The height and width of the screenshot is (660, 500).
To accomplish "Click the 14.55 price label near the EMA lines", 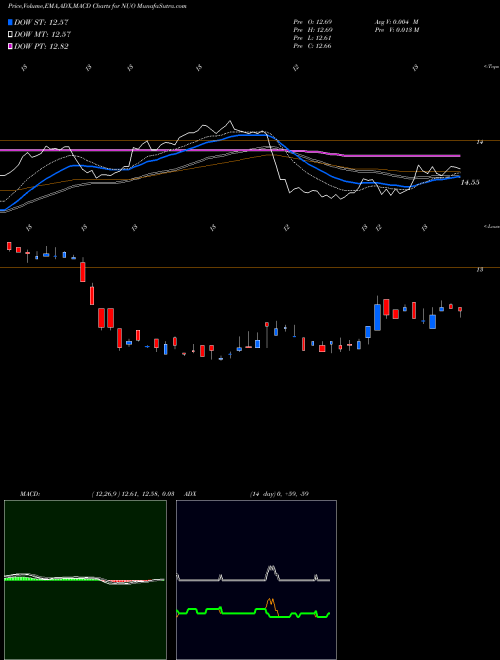I will [470, 183].
